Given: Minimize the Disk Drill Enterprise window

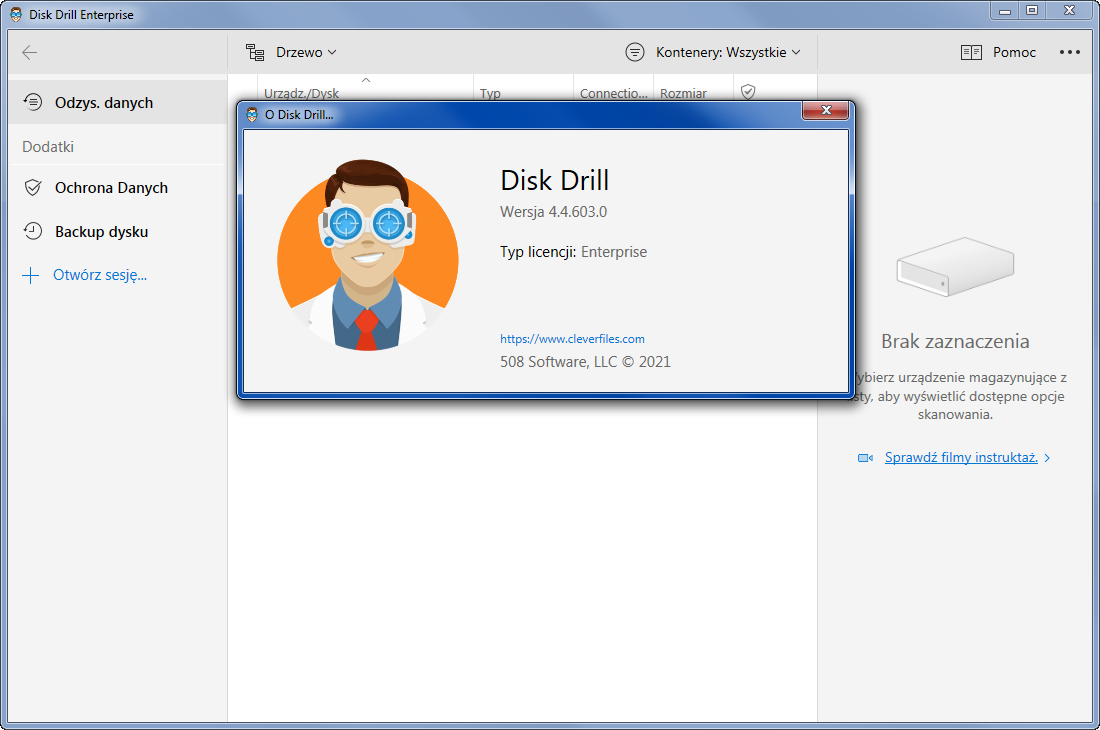Looking at the screenshot, I should coord(1005,11).
